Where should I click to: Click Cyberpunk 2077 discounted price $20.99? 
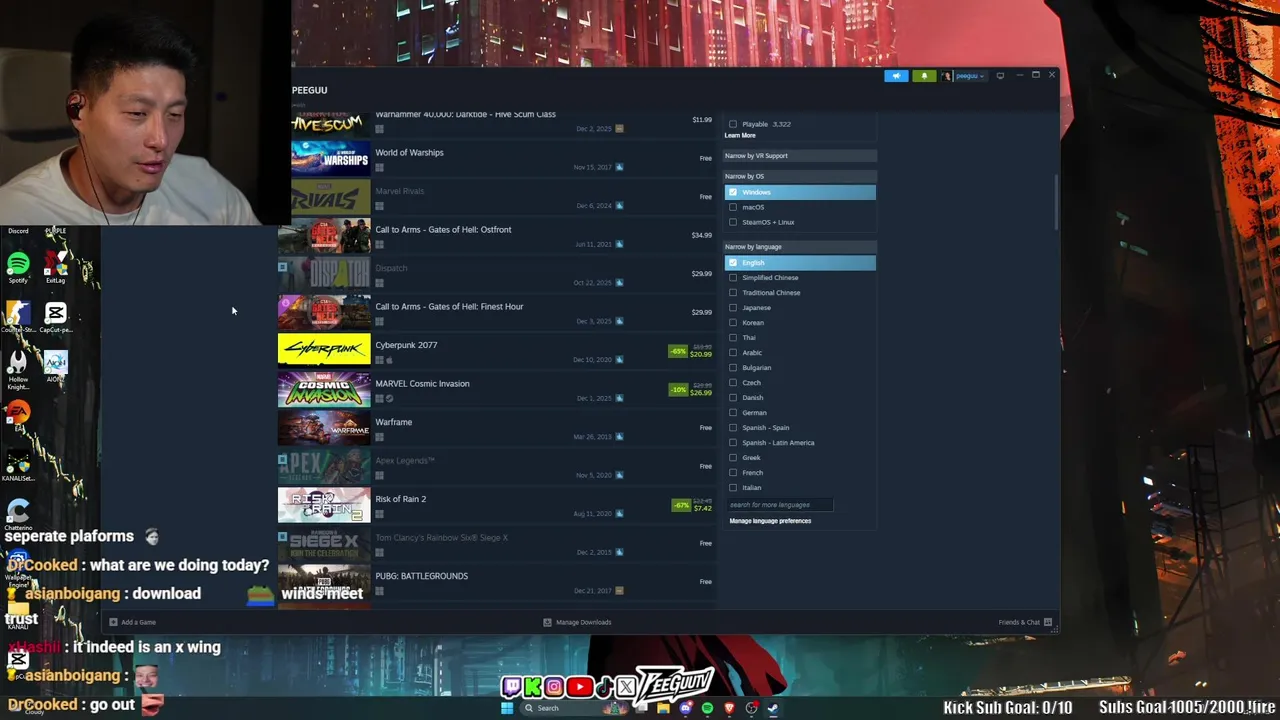point(700,354)
